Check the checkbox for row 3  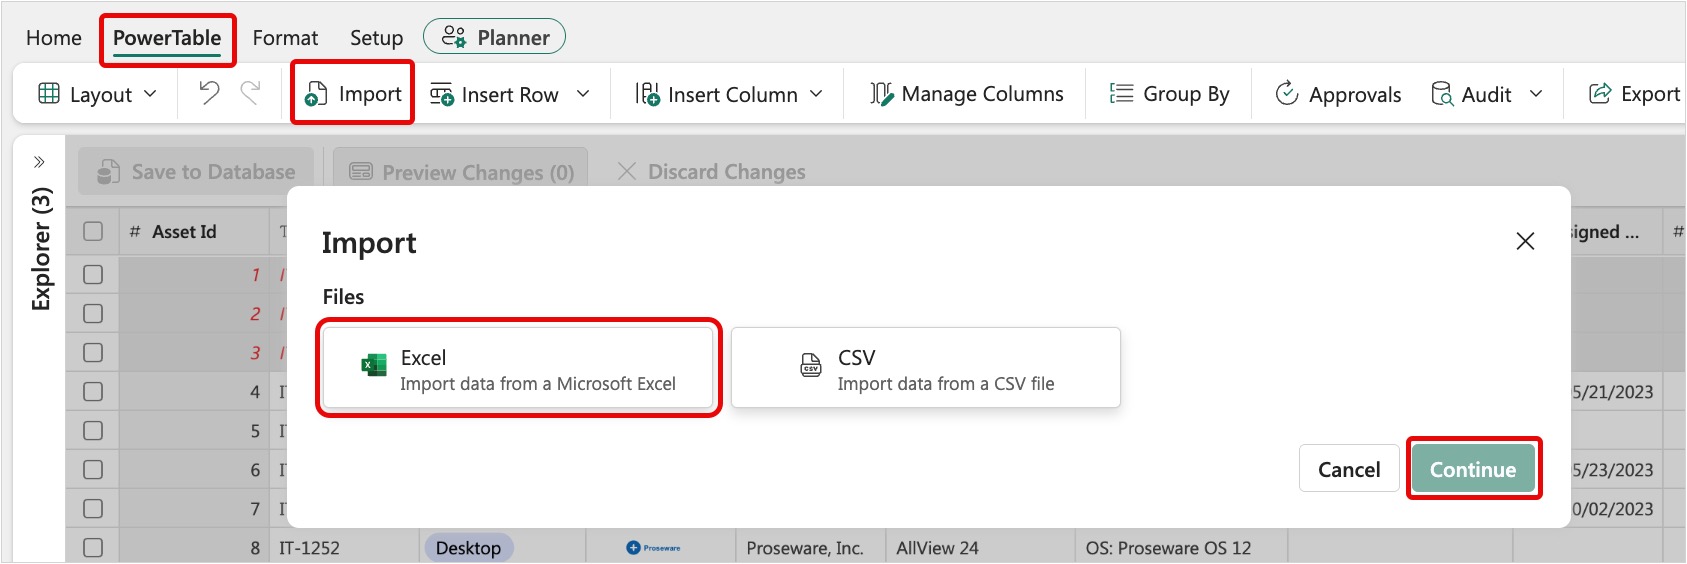click(x=93, y=352)
